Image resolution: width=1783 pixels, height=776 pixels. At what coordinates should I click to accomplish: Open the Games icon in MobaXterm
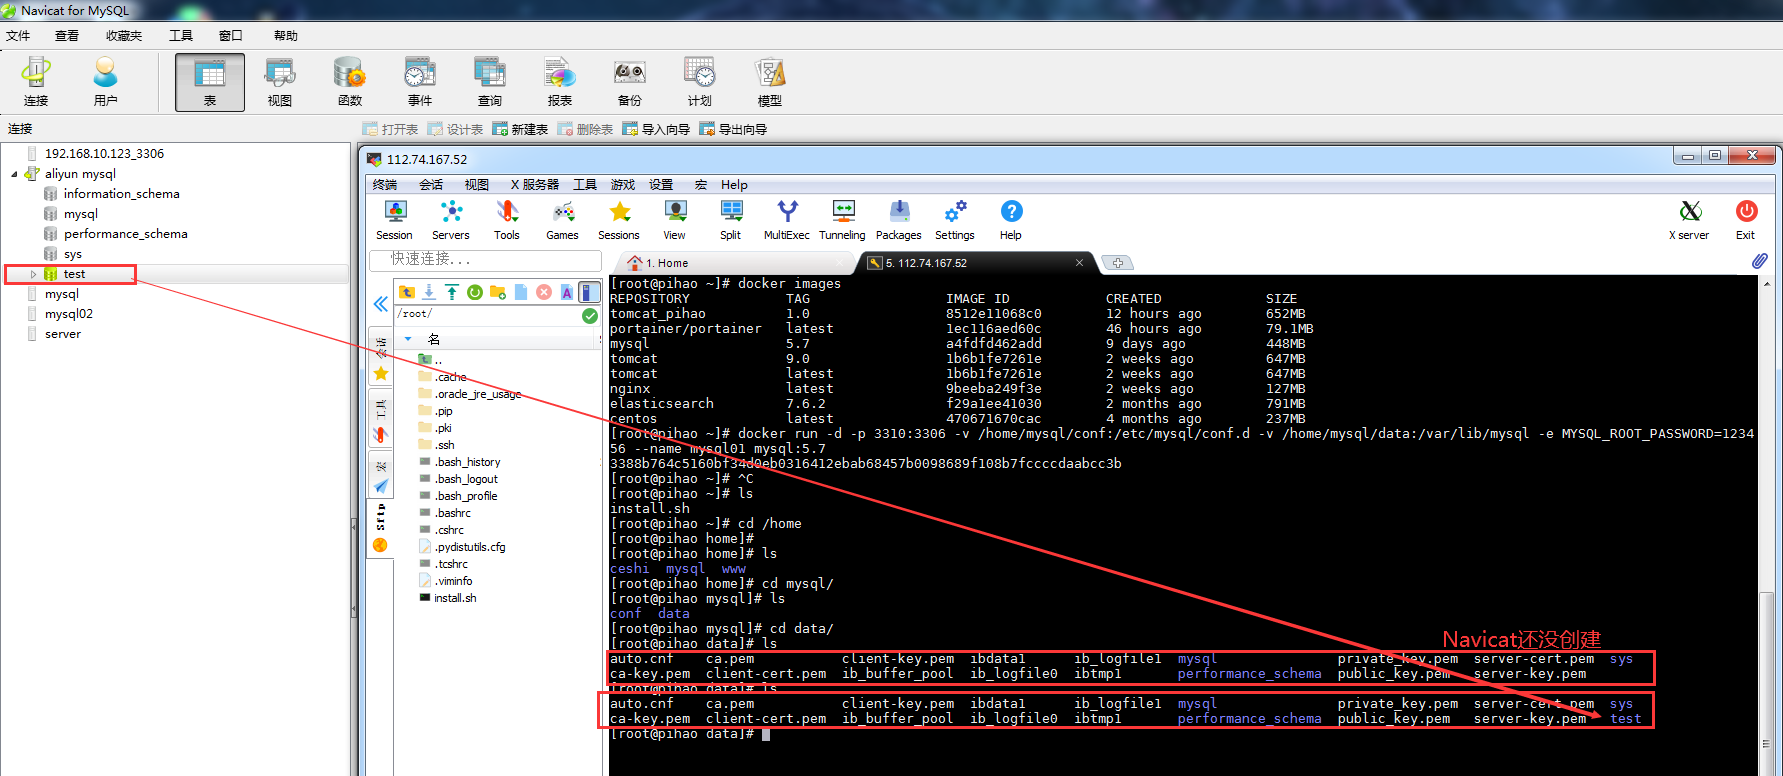click(x=563, y=220)
